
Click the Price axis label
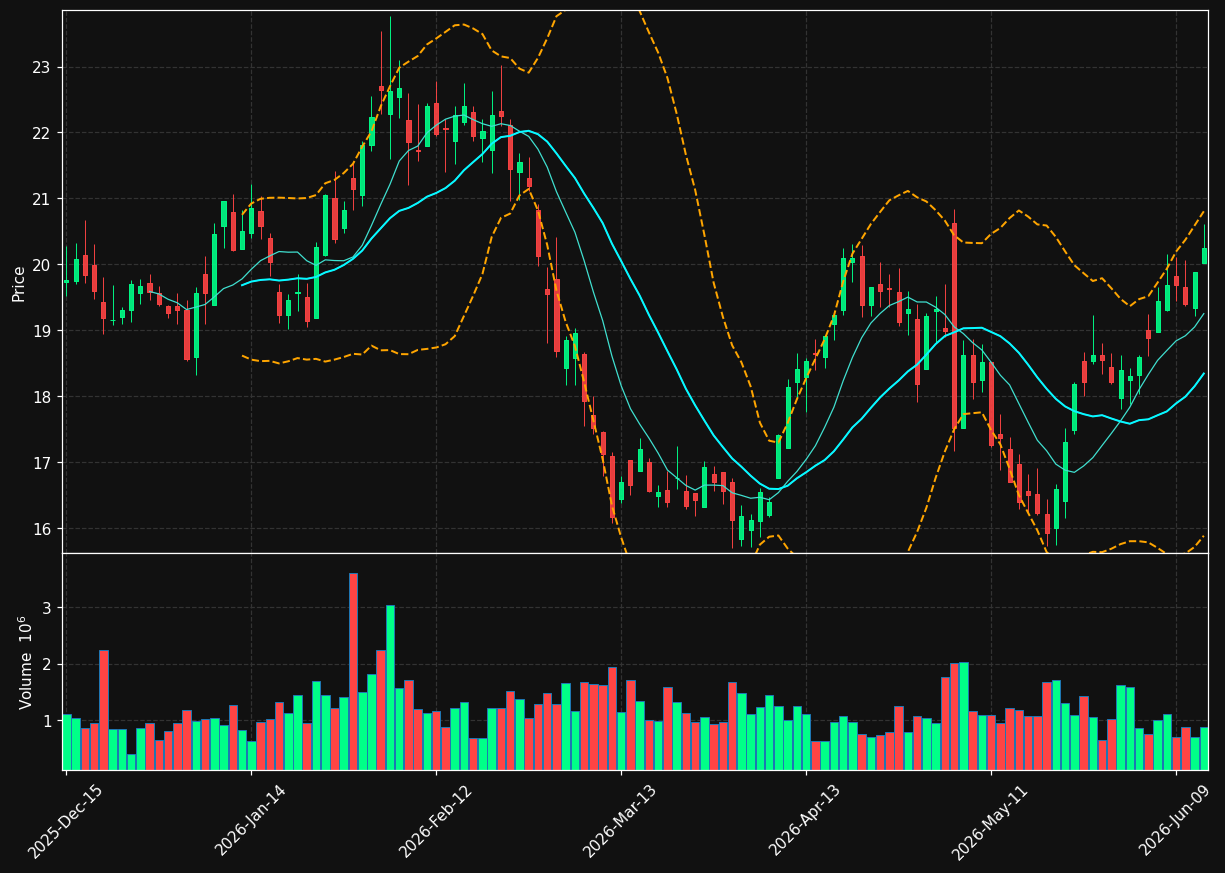point(19,283)
